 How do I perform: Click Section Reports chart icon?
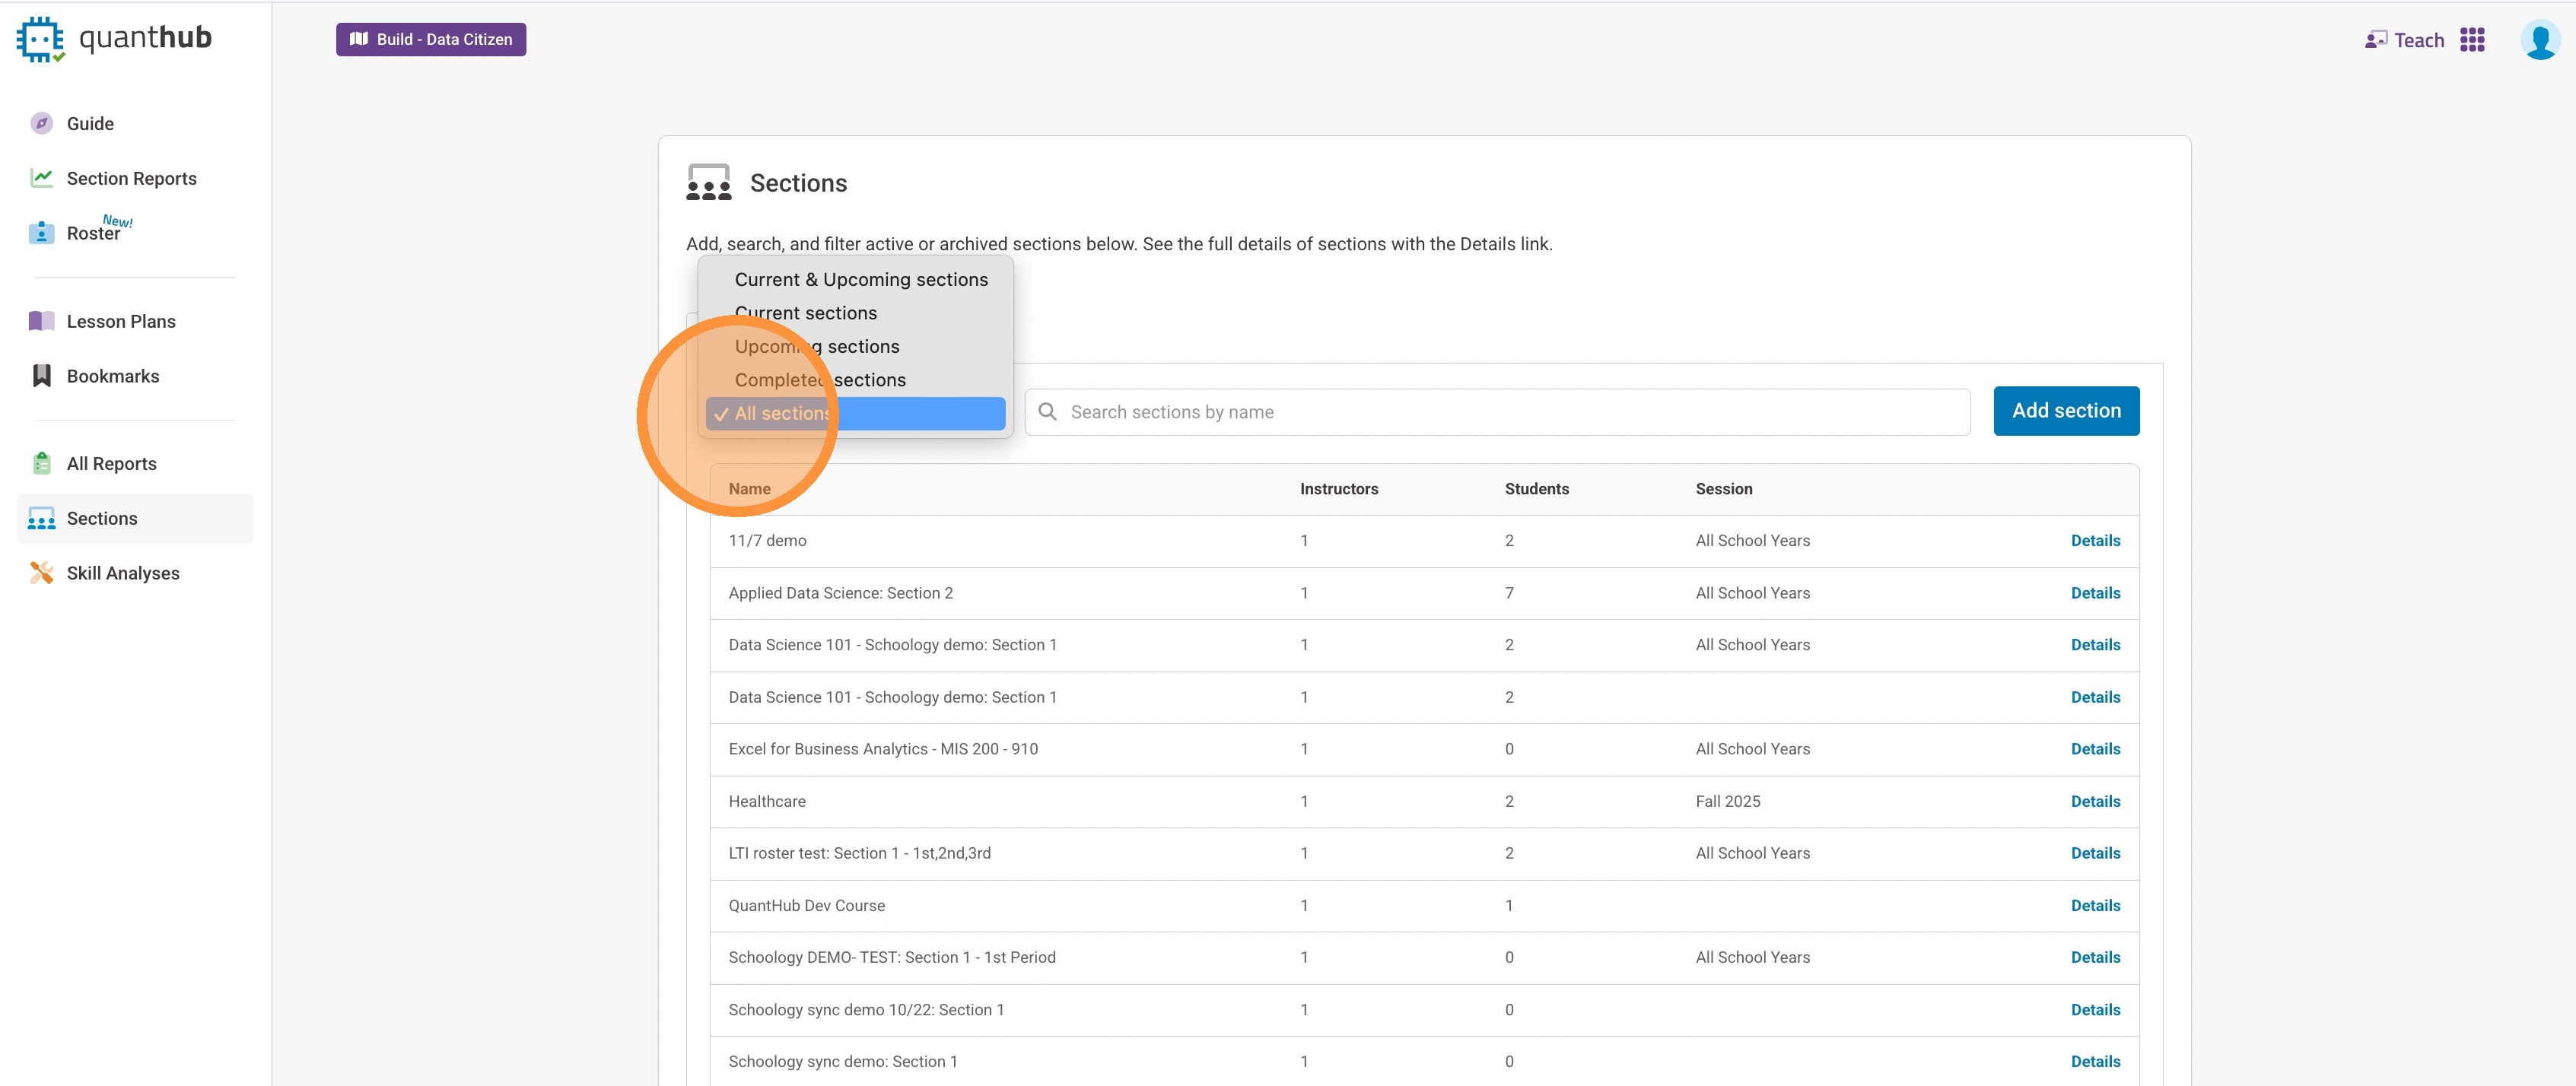(41, 178)
